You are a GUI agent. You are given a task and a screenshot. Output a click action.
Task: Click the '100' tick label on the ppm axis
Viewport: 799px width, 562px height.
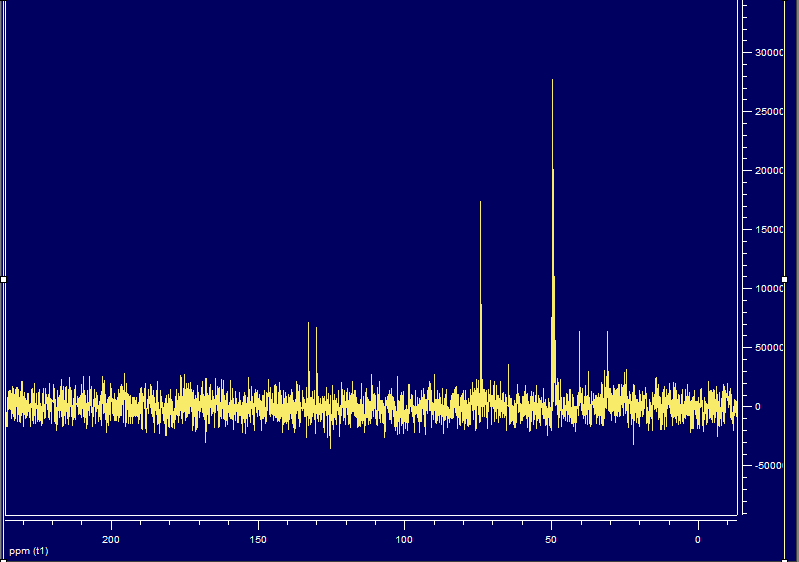pyautogui.click(x=404, y=540)
